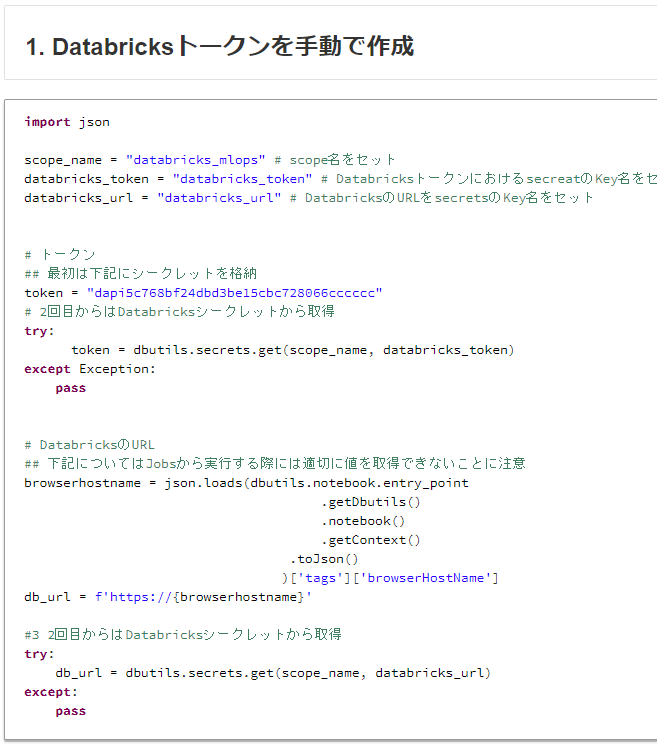Viewport: 657px width, 746px height.
Task: Click 'browserhostname = json.loads(' line
Action: pos(246,483)
